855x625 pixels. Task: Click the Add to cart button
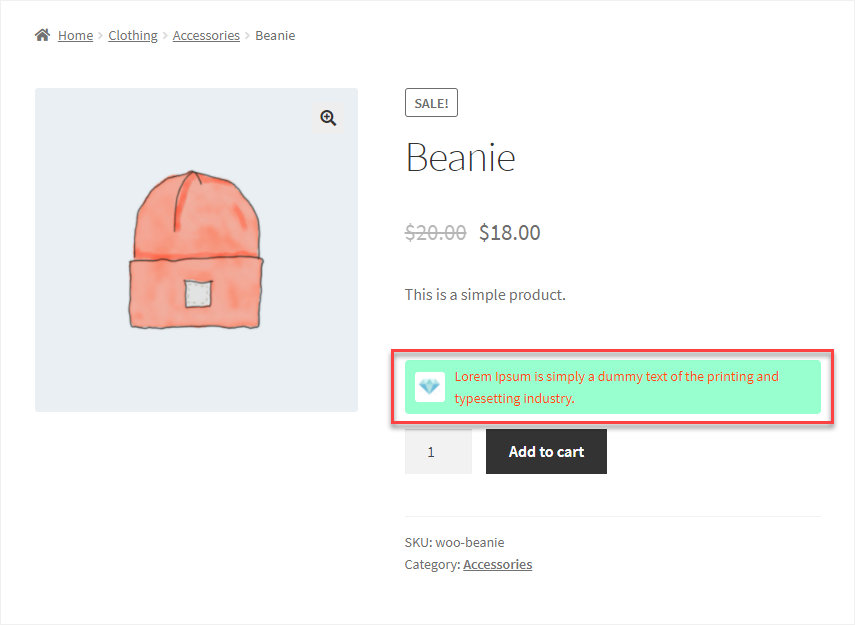pyautogui.click(x=546, y=452)
